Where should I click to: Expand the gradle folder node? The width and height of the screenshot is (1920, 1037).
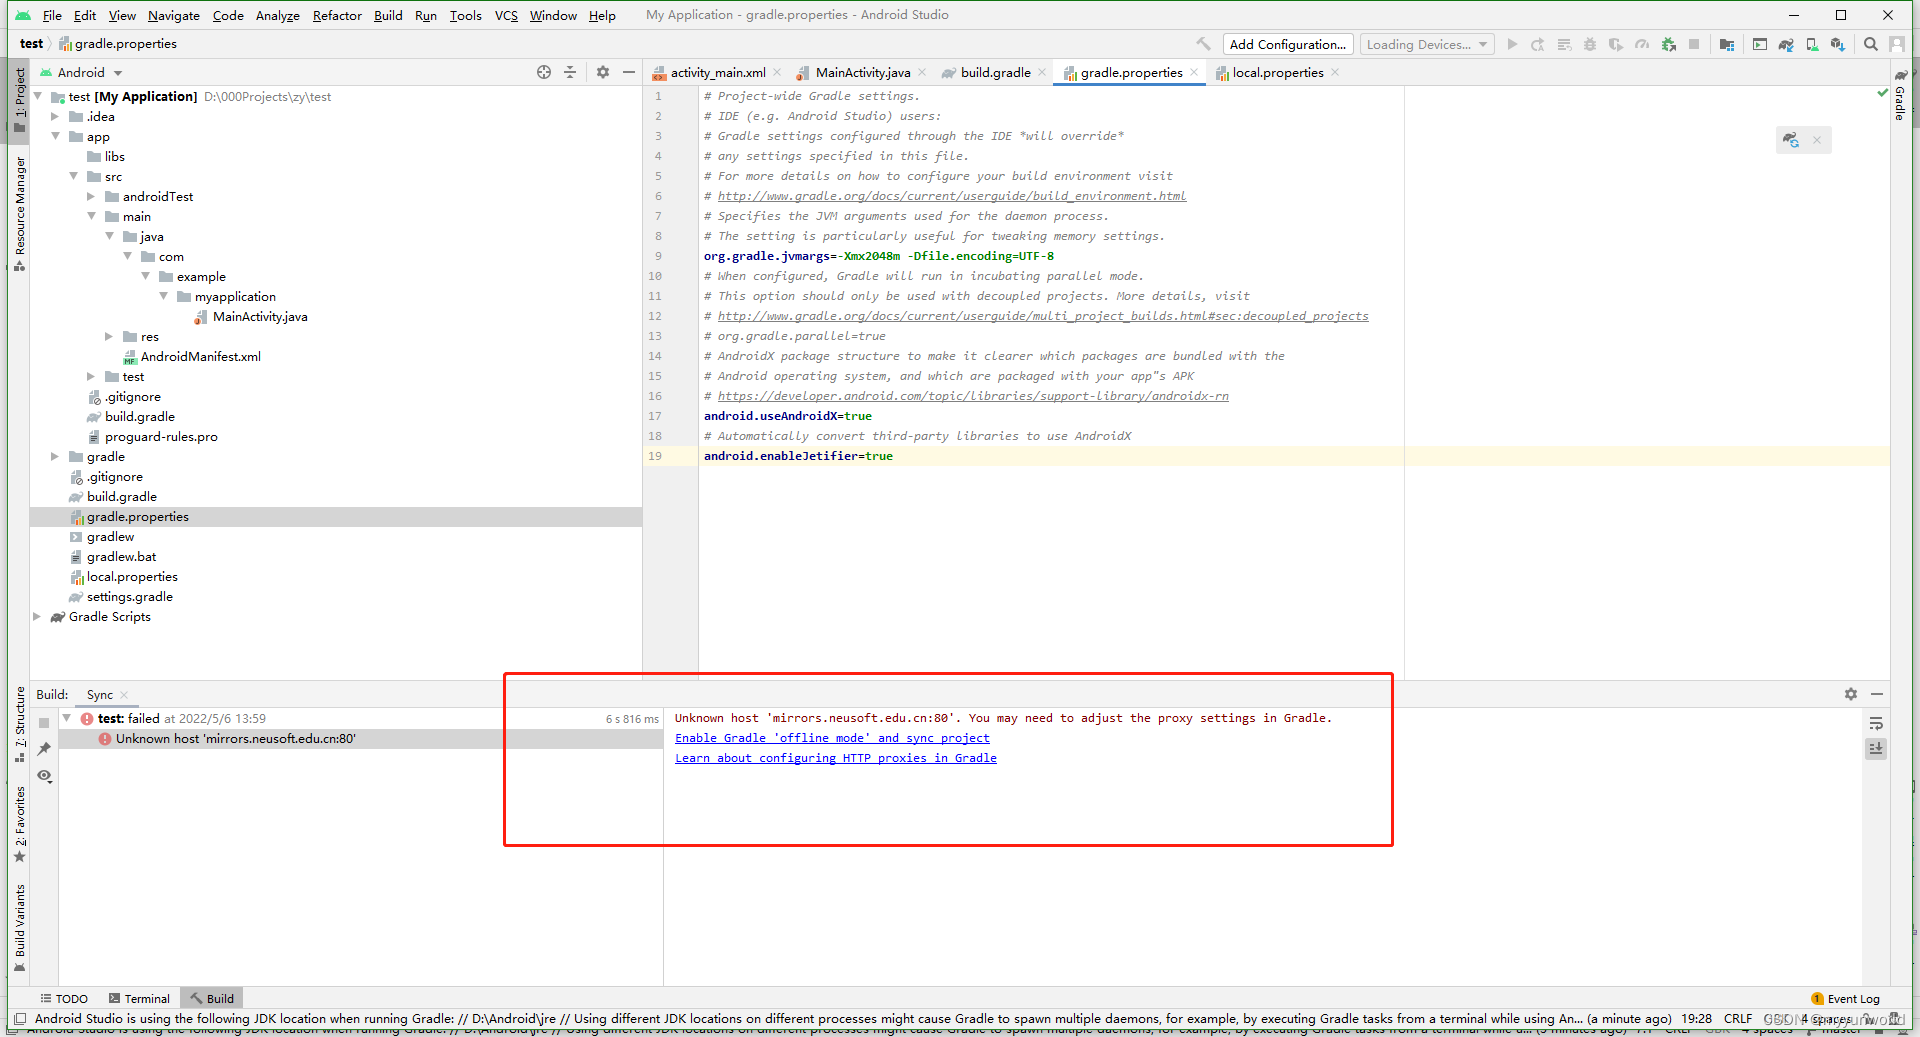coord(55,456)
